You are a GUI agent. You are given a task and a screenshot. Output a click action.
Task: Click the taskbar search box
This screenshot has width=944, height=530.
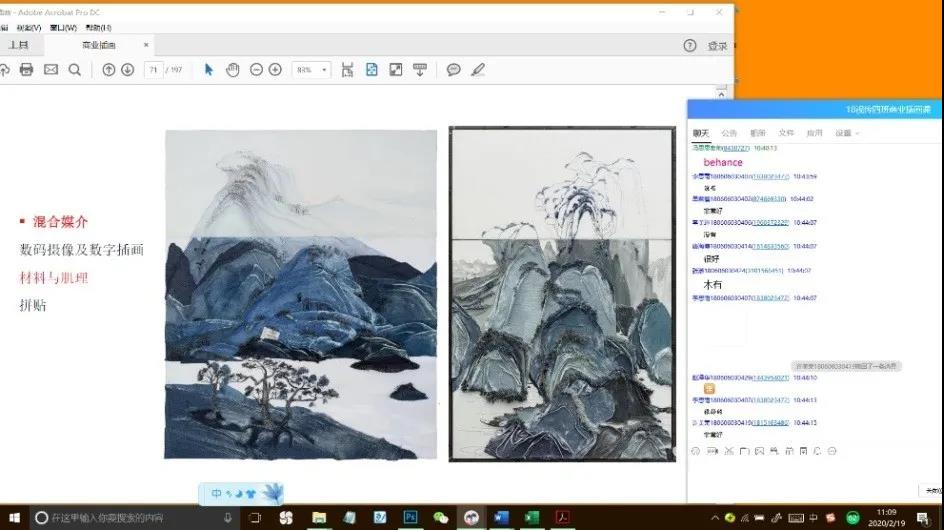(x=135, y=517)
